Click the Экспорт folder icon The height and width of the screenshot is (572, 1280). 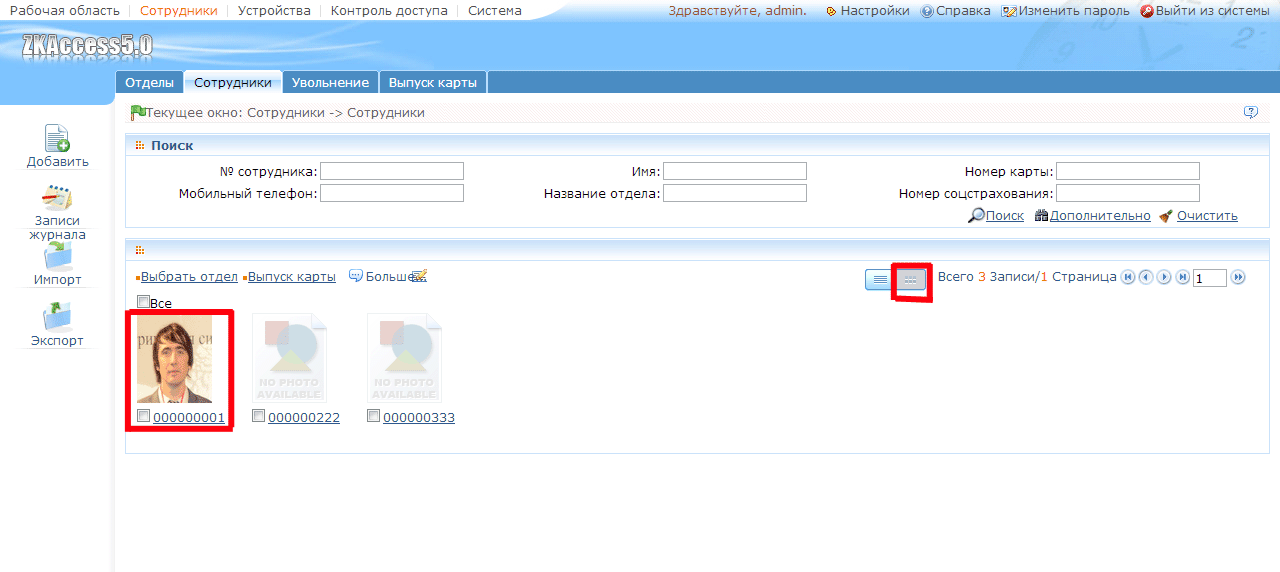pyautogui.click(x=57, y=317)
